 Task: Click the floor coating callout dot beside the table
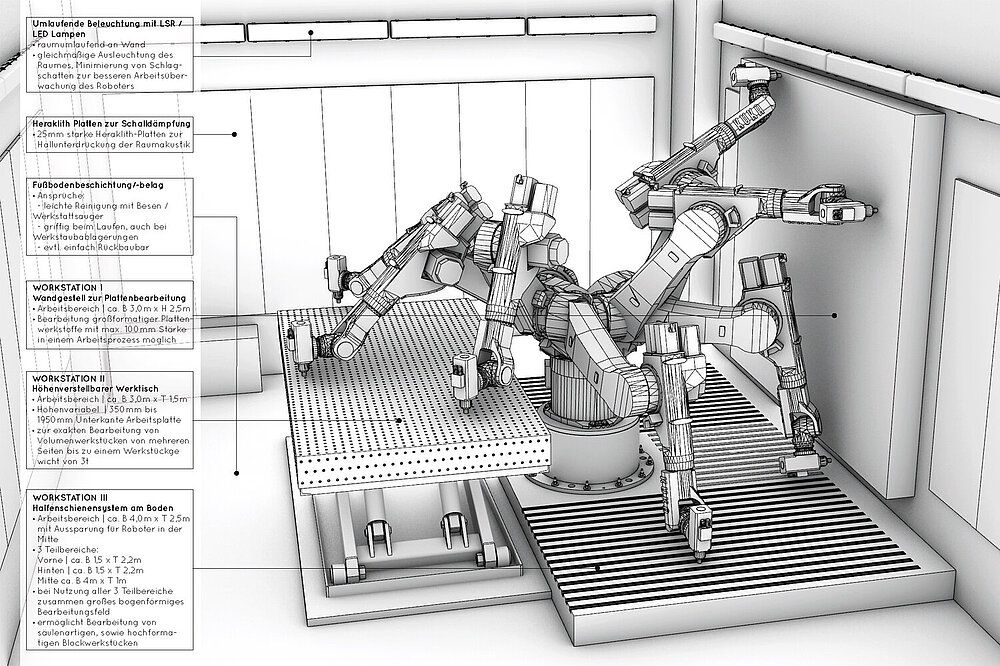(x=236, y=473)
